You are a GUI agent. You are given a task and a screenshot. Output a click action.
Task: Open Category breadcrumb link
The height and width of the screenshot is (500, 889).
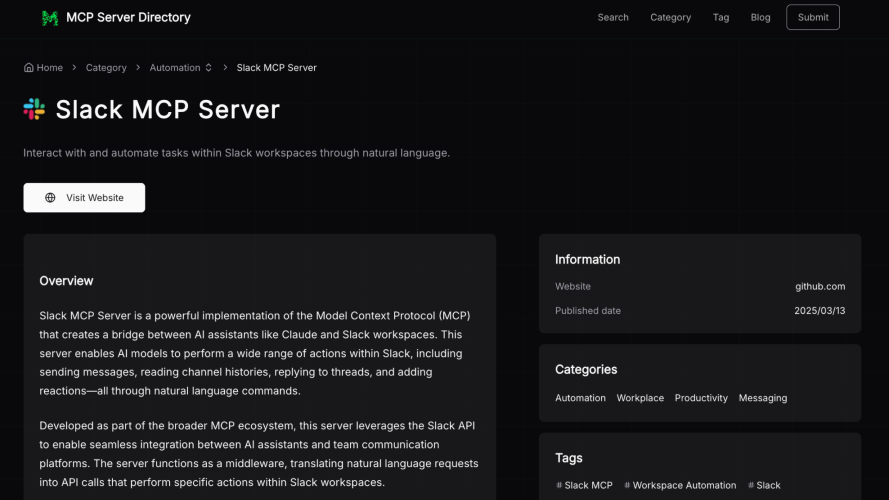[106, 67]
